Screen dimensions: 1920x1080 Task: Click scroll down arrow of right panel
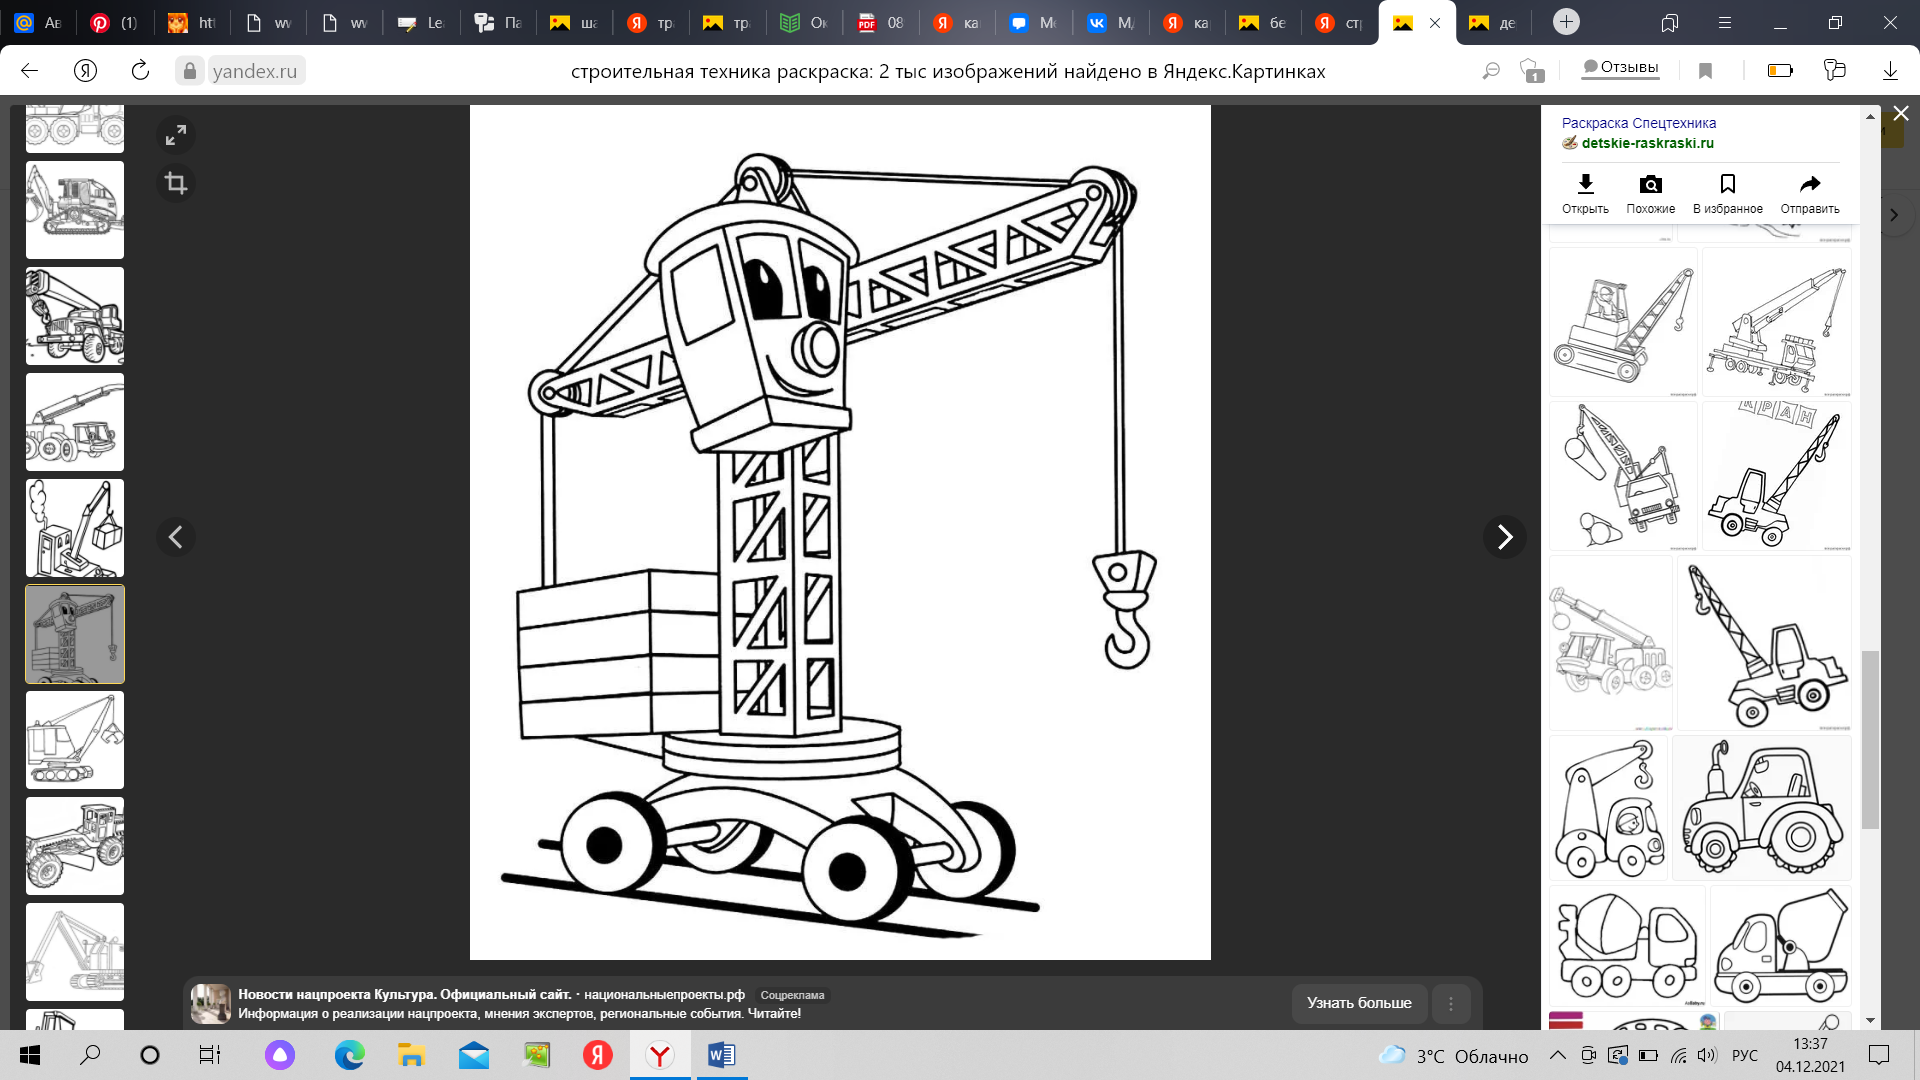[1870, 1020]
